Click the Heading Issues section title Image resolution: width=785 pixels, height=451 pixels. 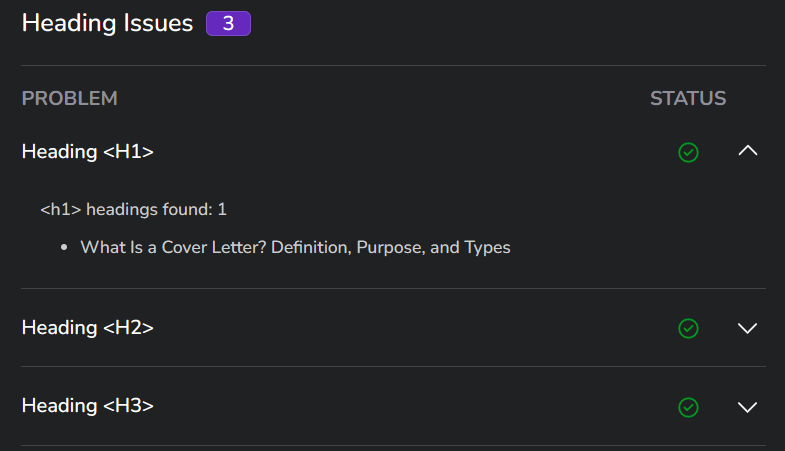pos(107,23)
